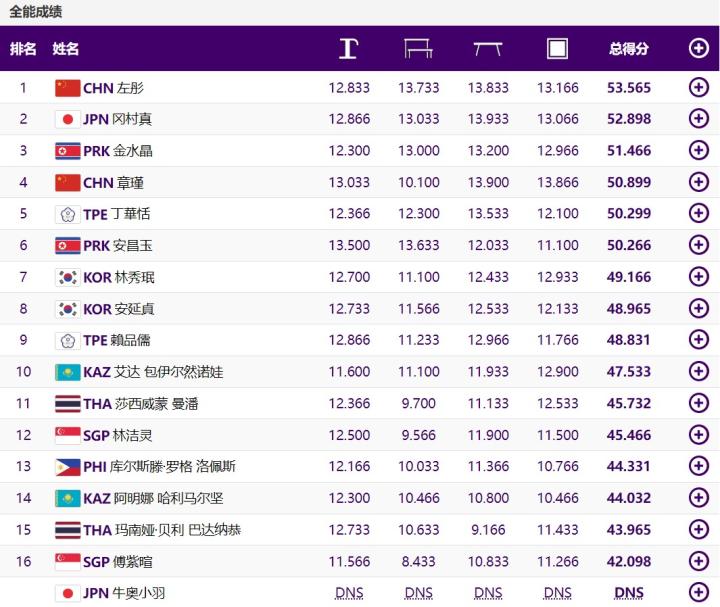Sort by 总得分 column header

629,48
